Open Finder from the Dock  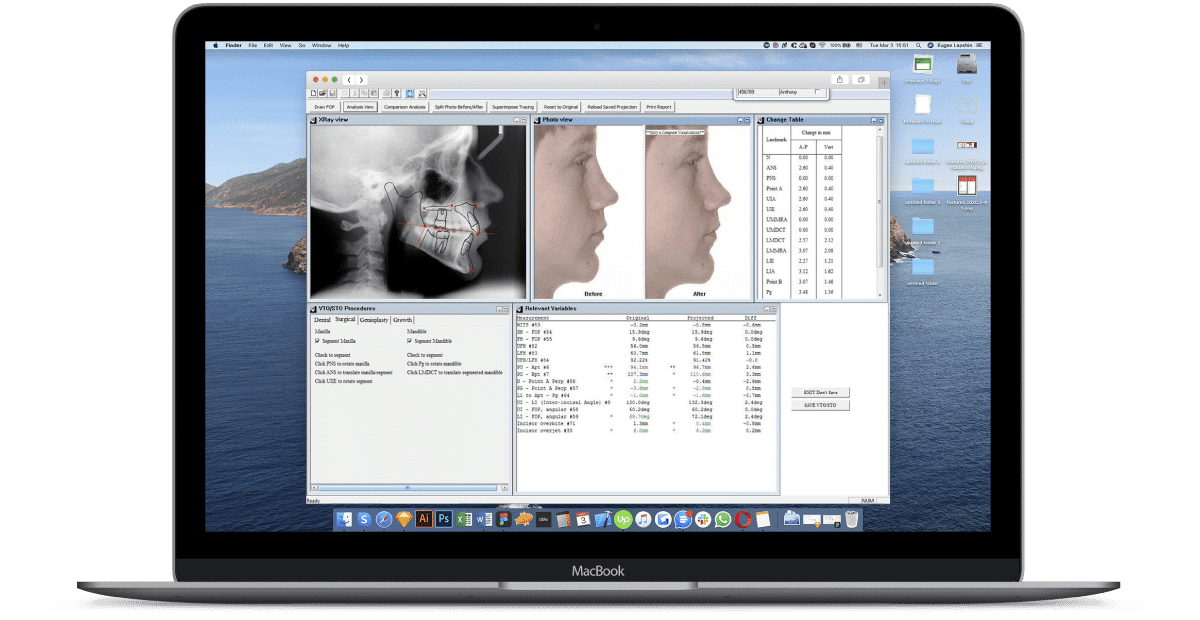(345, 519)
